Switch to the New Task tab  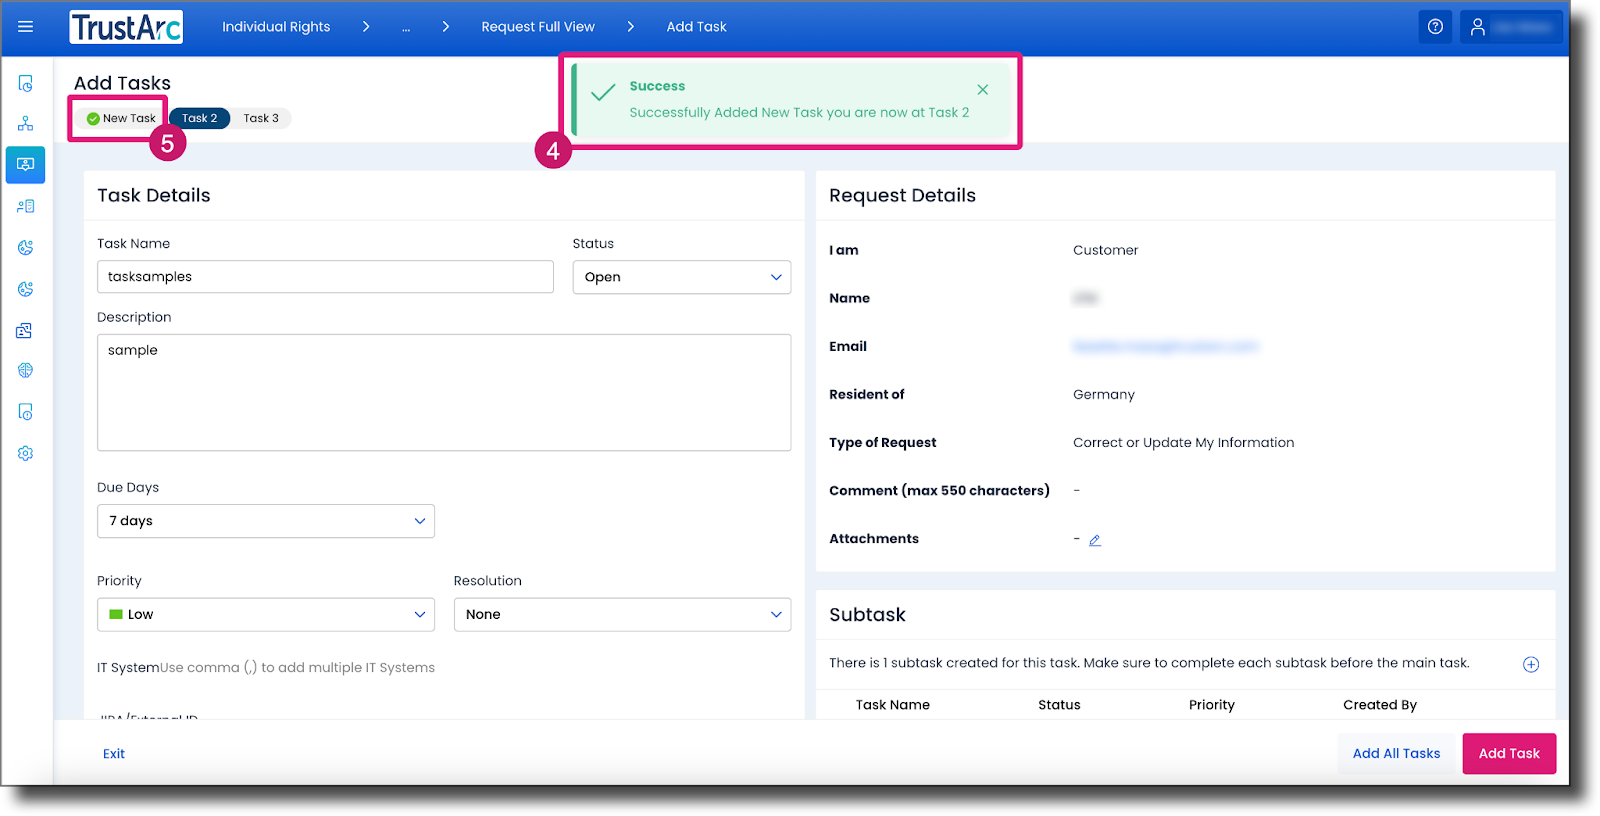121,118
